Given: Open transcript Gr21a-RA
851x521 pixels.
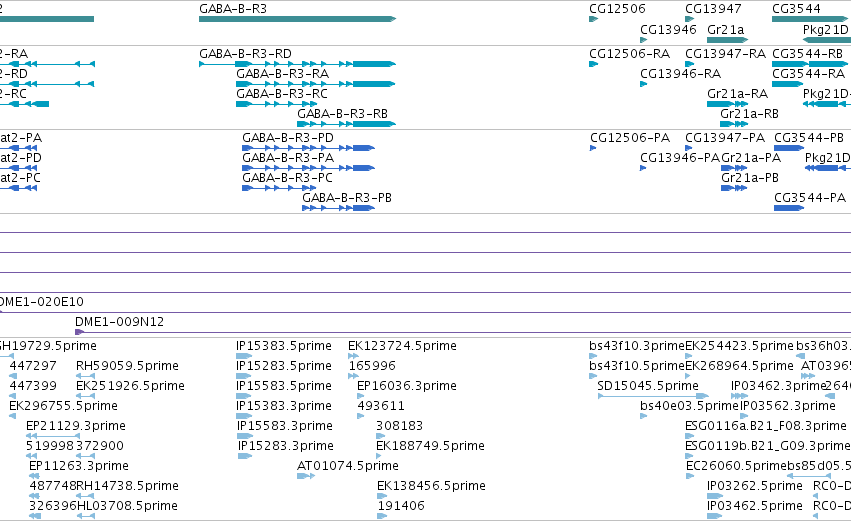Looking at the screenshot, I should coord(738,94).
